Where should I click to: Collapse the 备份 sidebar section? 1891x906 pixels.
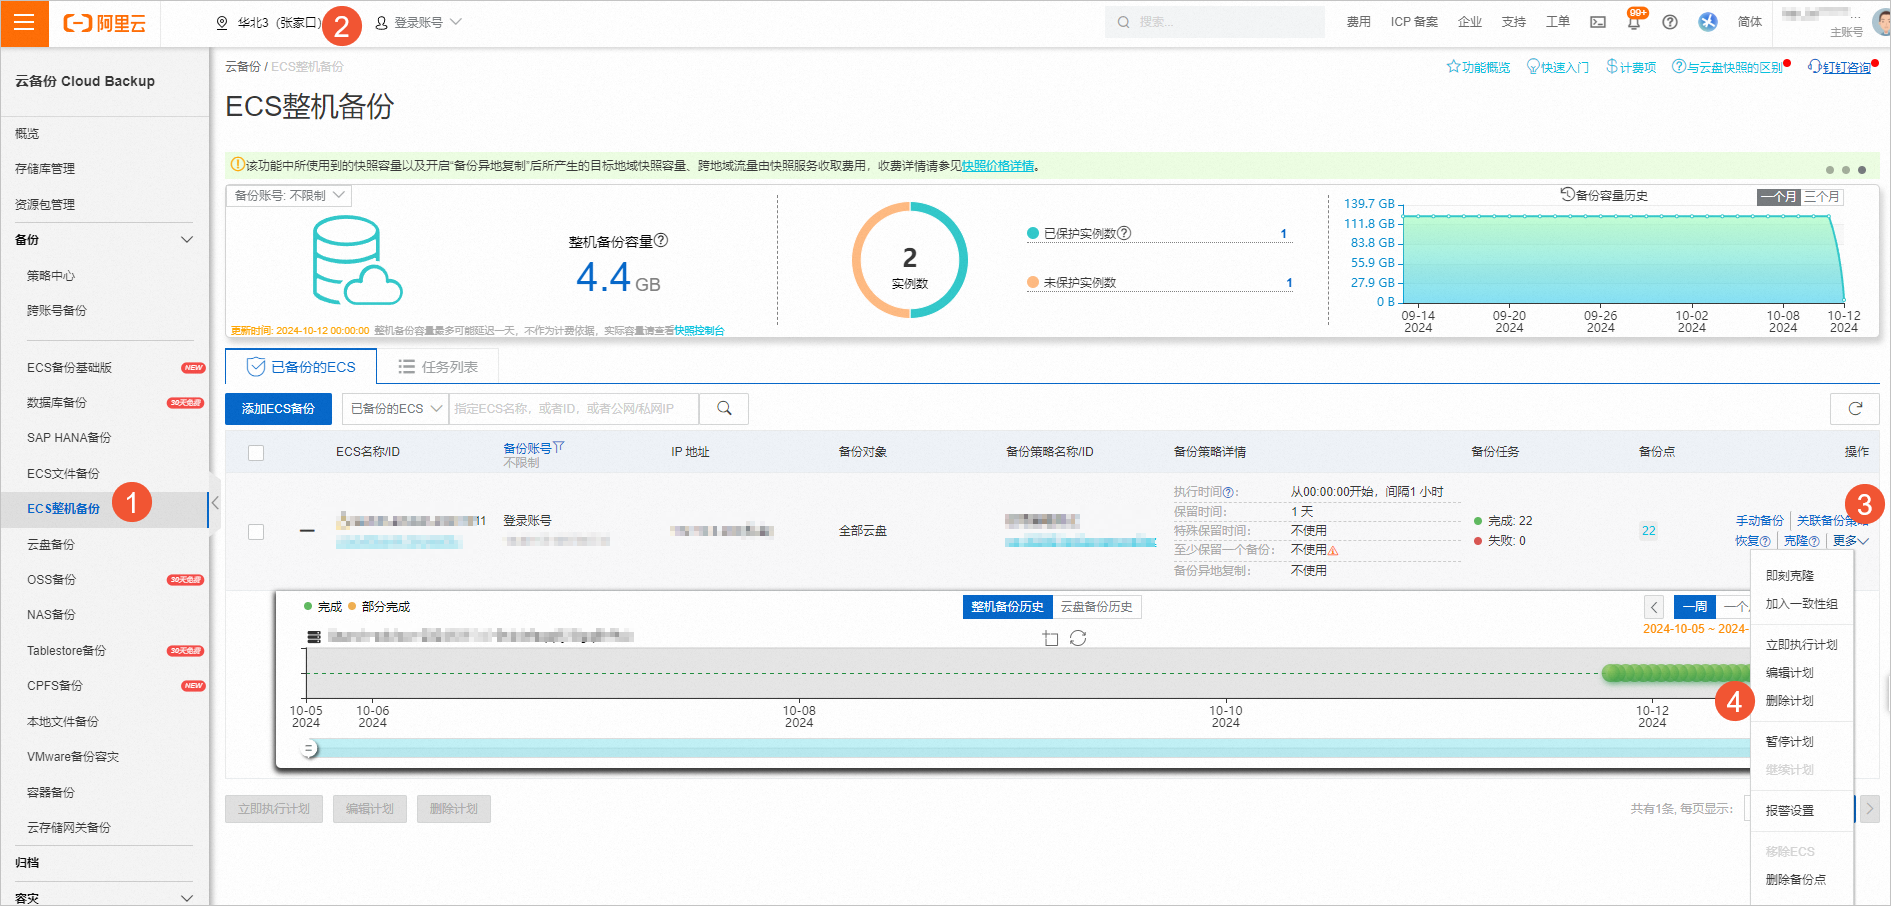pos(186,240)
